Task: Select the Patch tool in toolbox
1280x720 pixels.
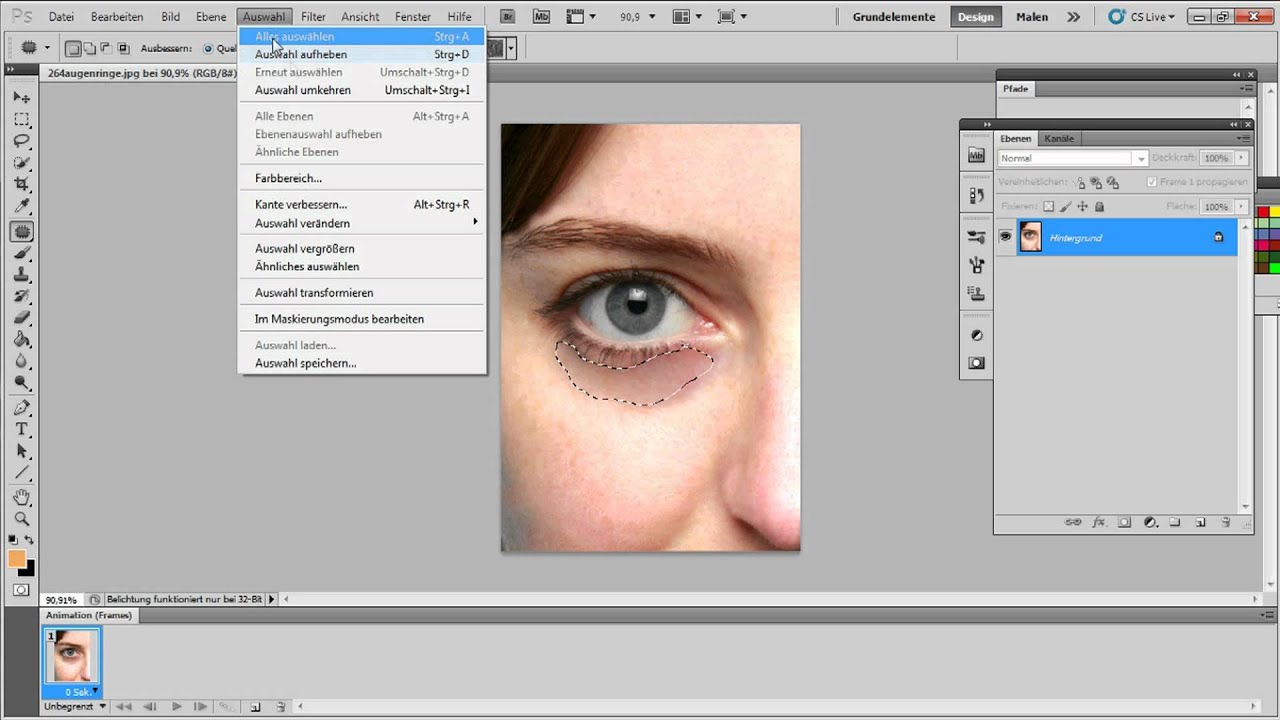Action: point(21,231)
